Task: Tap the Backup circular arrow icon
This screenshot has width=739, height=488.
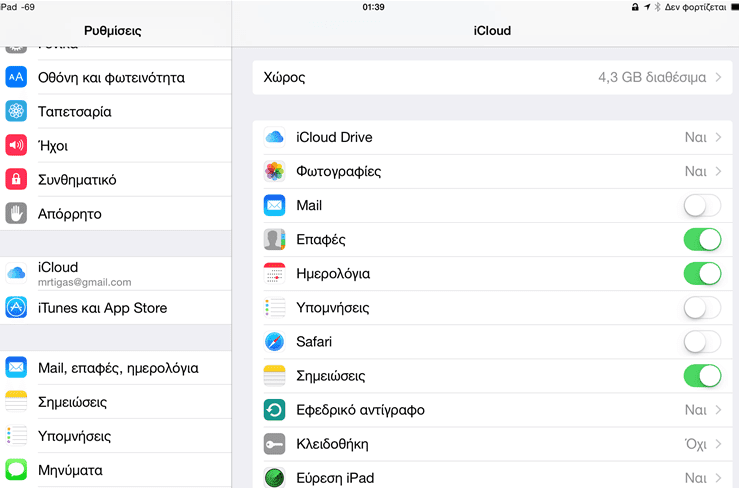Action: tap(274, 410)
